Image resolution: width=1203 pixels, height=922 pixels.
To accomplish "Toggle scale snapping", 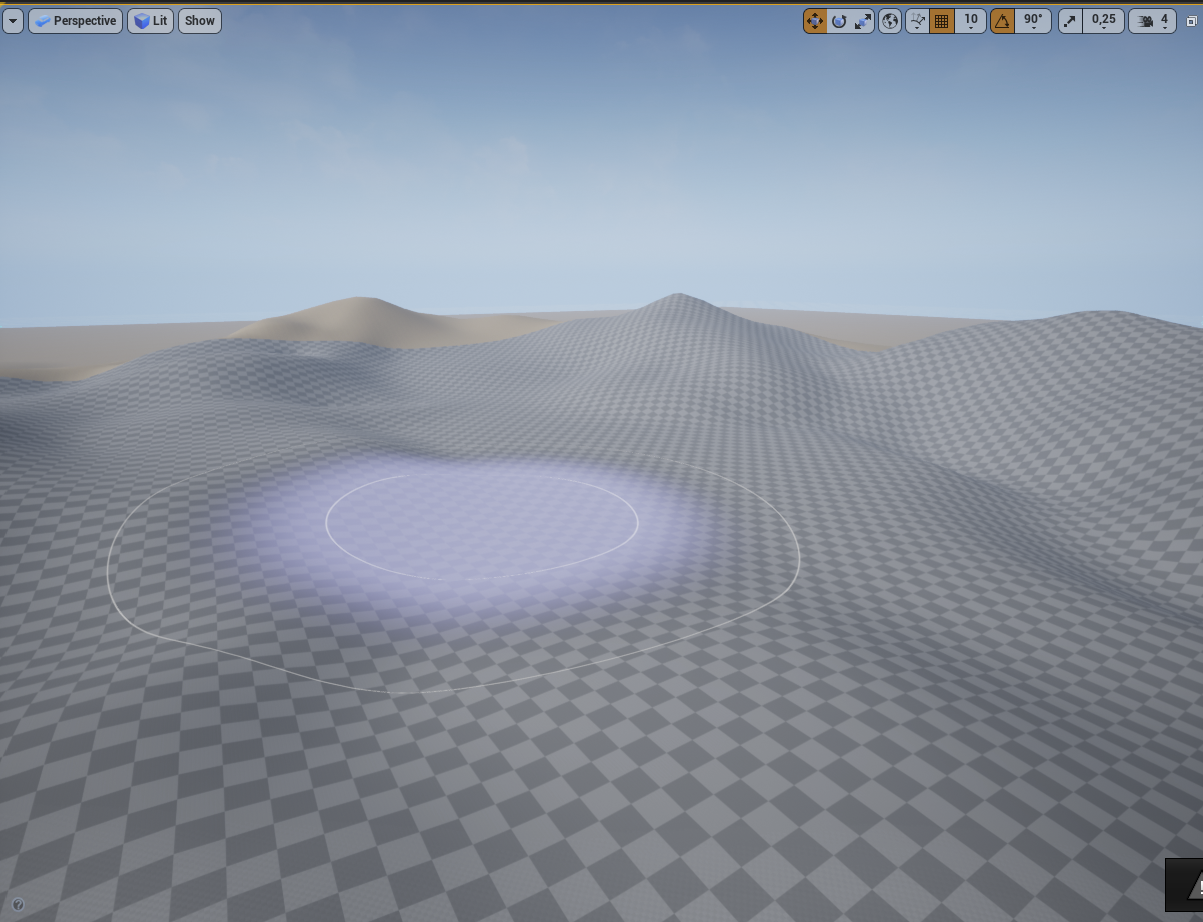I will (1070, 21).
